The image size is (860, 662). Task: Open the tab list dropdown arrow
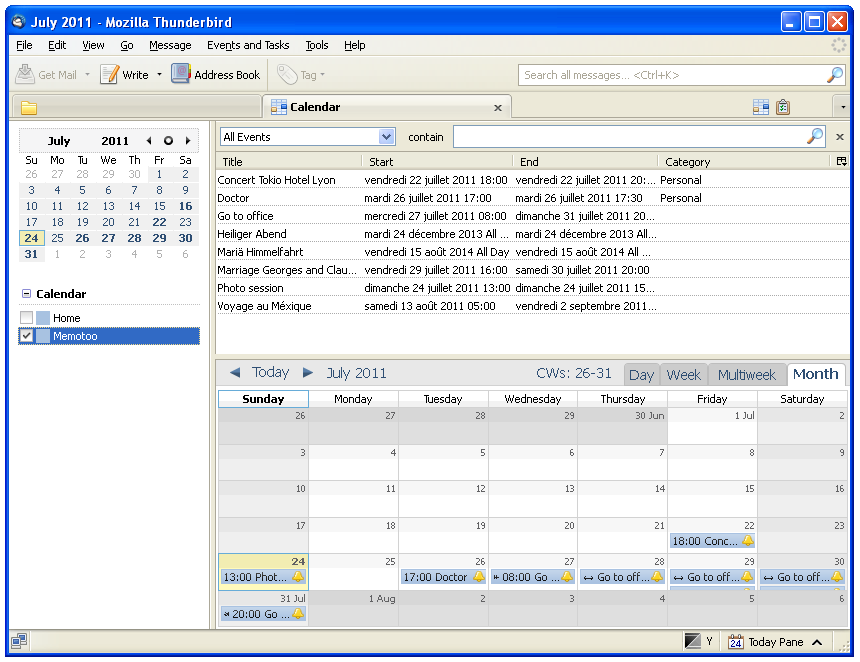pos(842,107)
